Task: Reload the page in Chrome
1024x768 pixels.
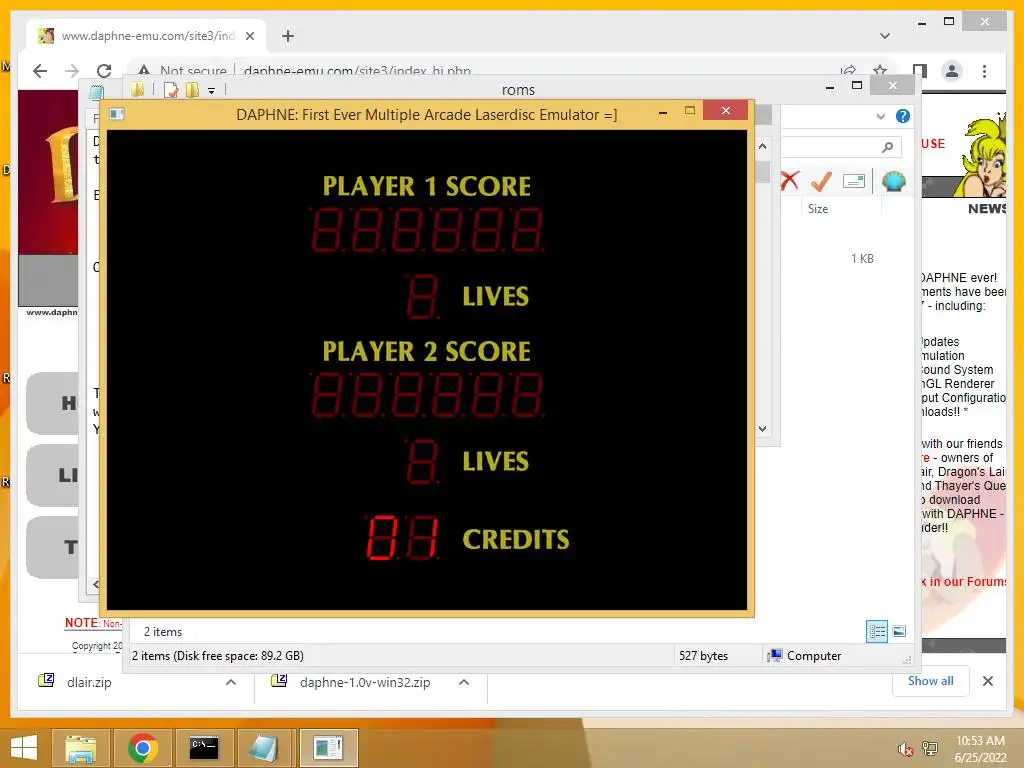Action: click(104, 71)
